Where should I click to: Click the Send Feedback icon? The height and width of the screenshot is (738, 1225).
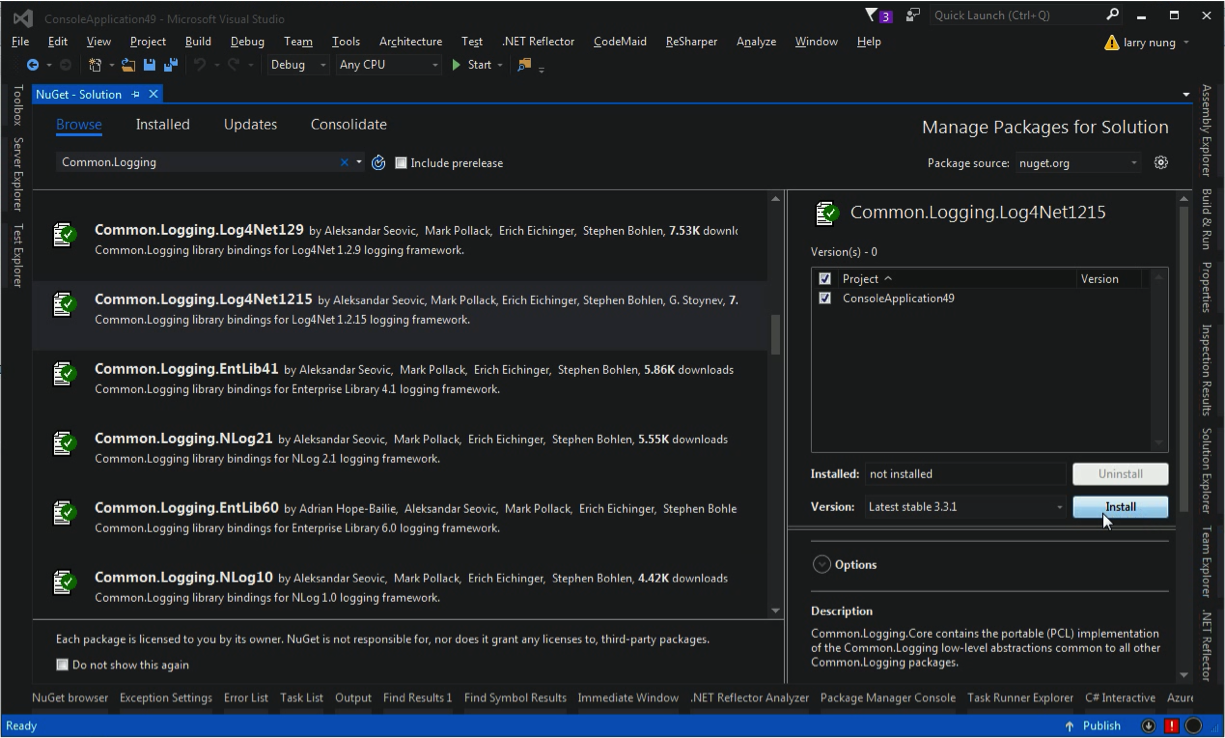(913, 15)
